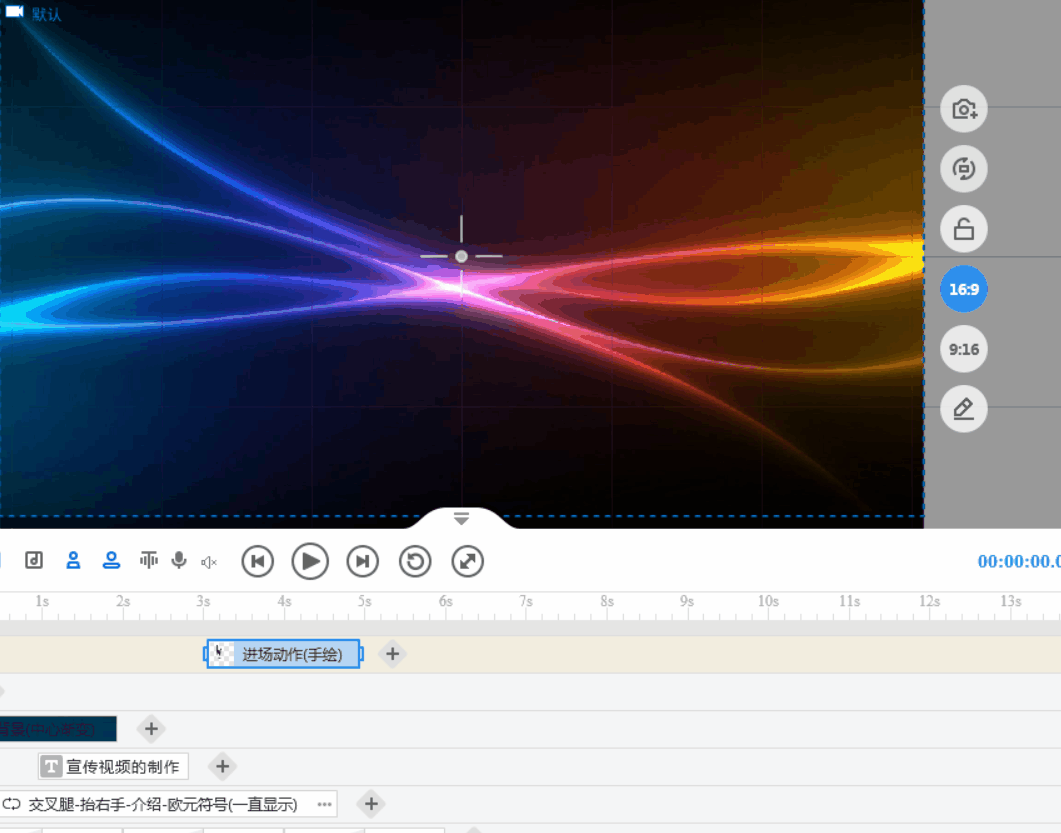Open options for 交叉腿-抬右手 action

[x=325, y=804]
